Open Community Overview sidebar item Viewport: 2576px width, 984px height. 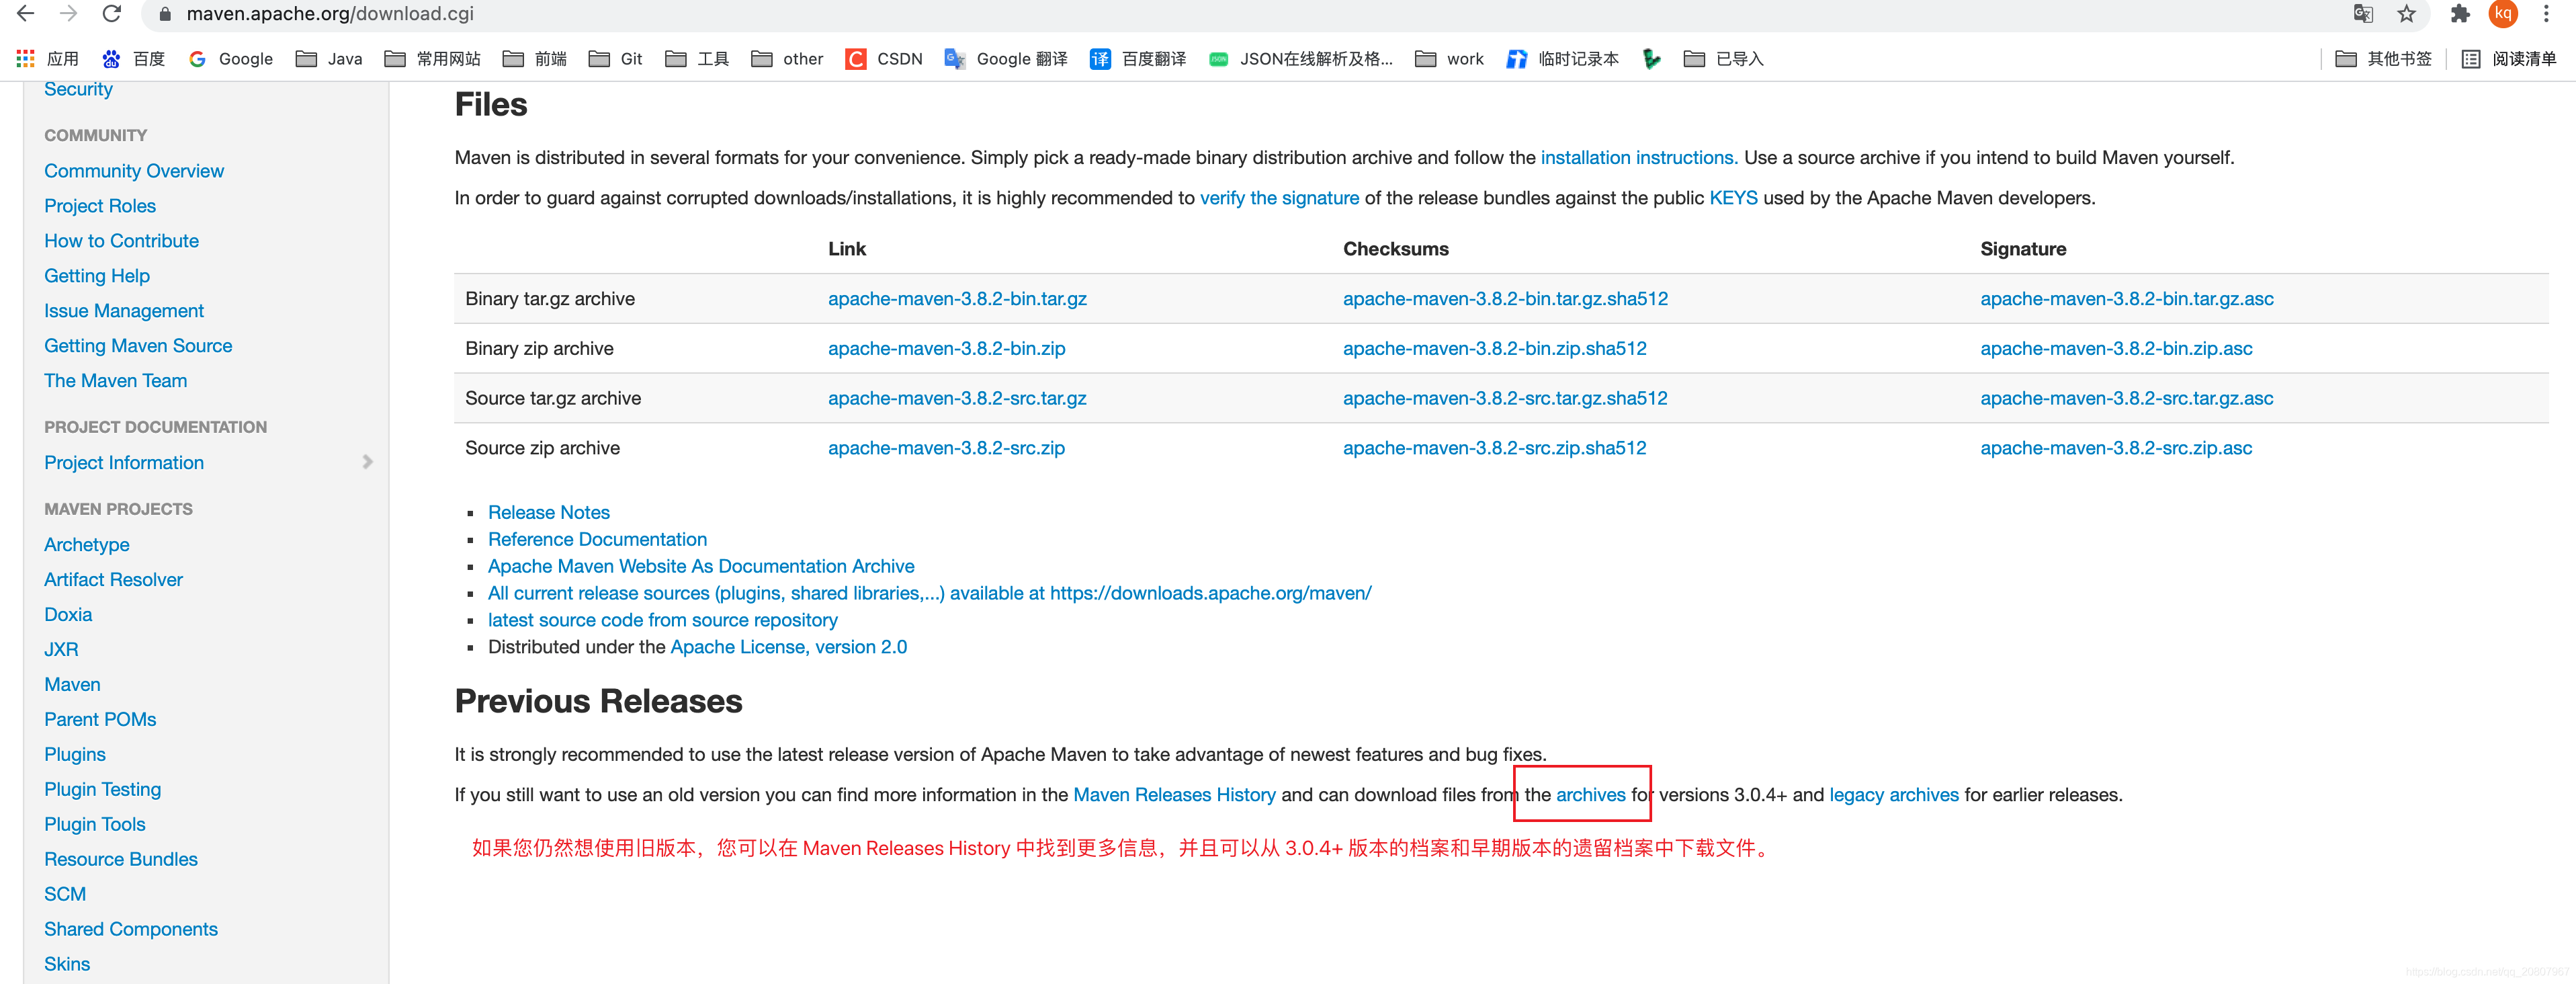pos(134,171)
